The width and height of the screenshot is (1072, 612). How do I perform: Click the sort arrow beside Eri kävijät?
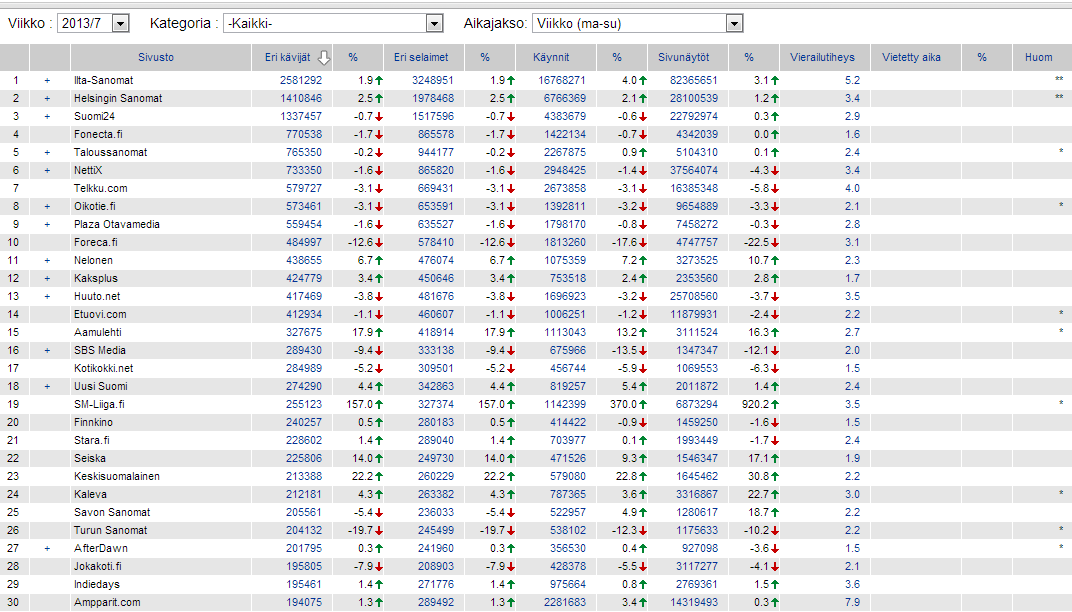point(324,57)
